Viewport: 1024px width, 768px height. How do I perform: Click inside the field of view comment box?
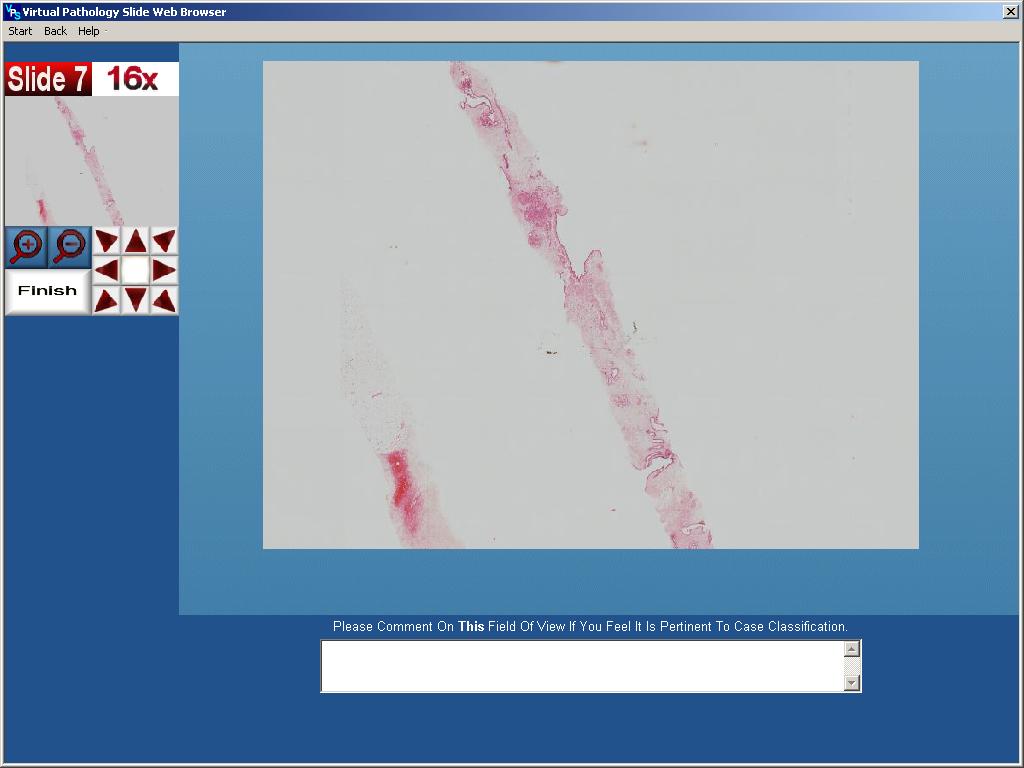click(x=582, y=666)
